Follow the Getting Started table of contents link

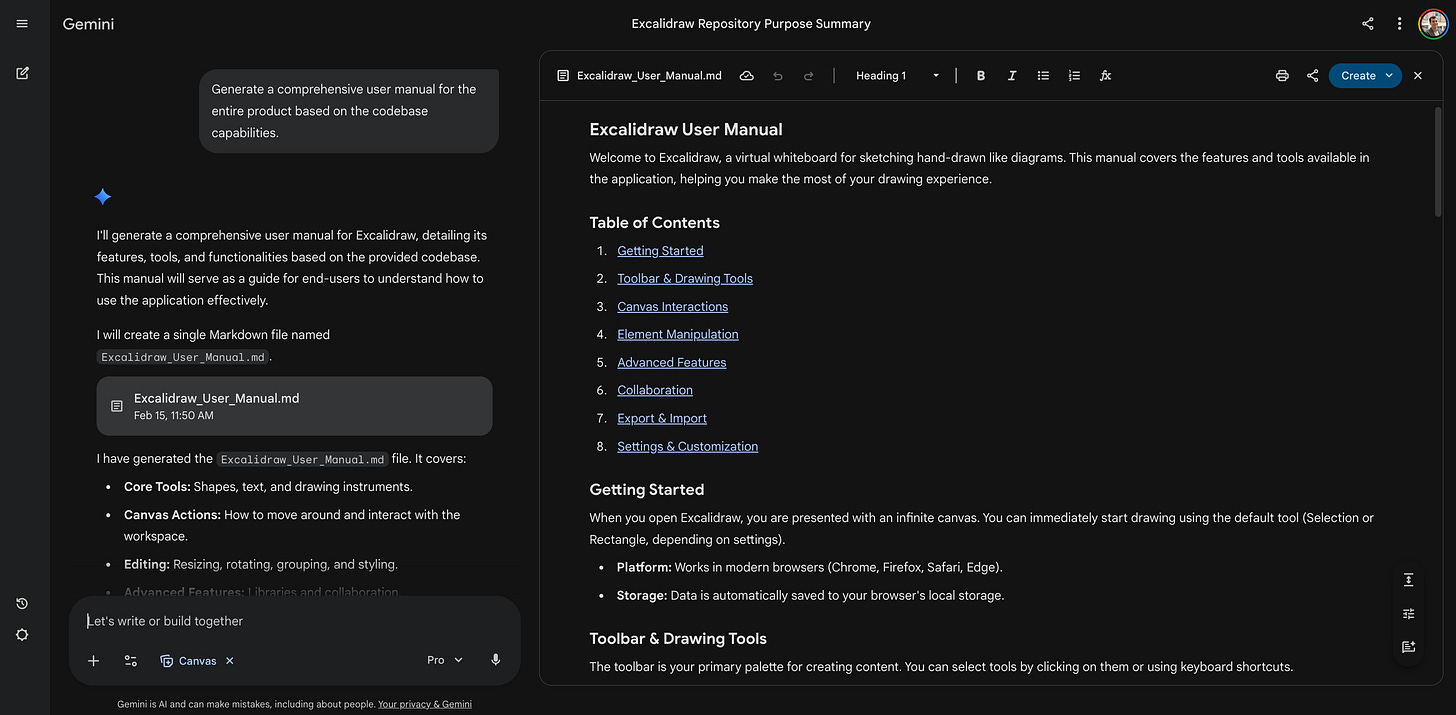coord(660,250)
